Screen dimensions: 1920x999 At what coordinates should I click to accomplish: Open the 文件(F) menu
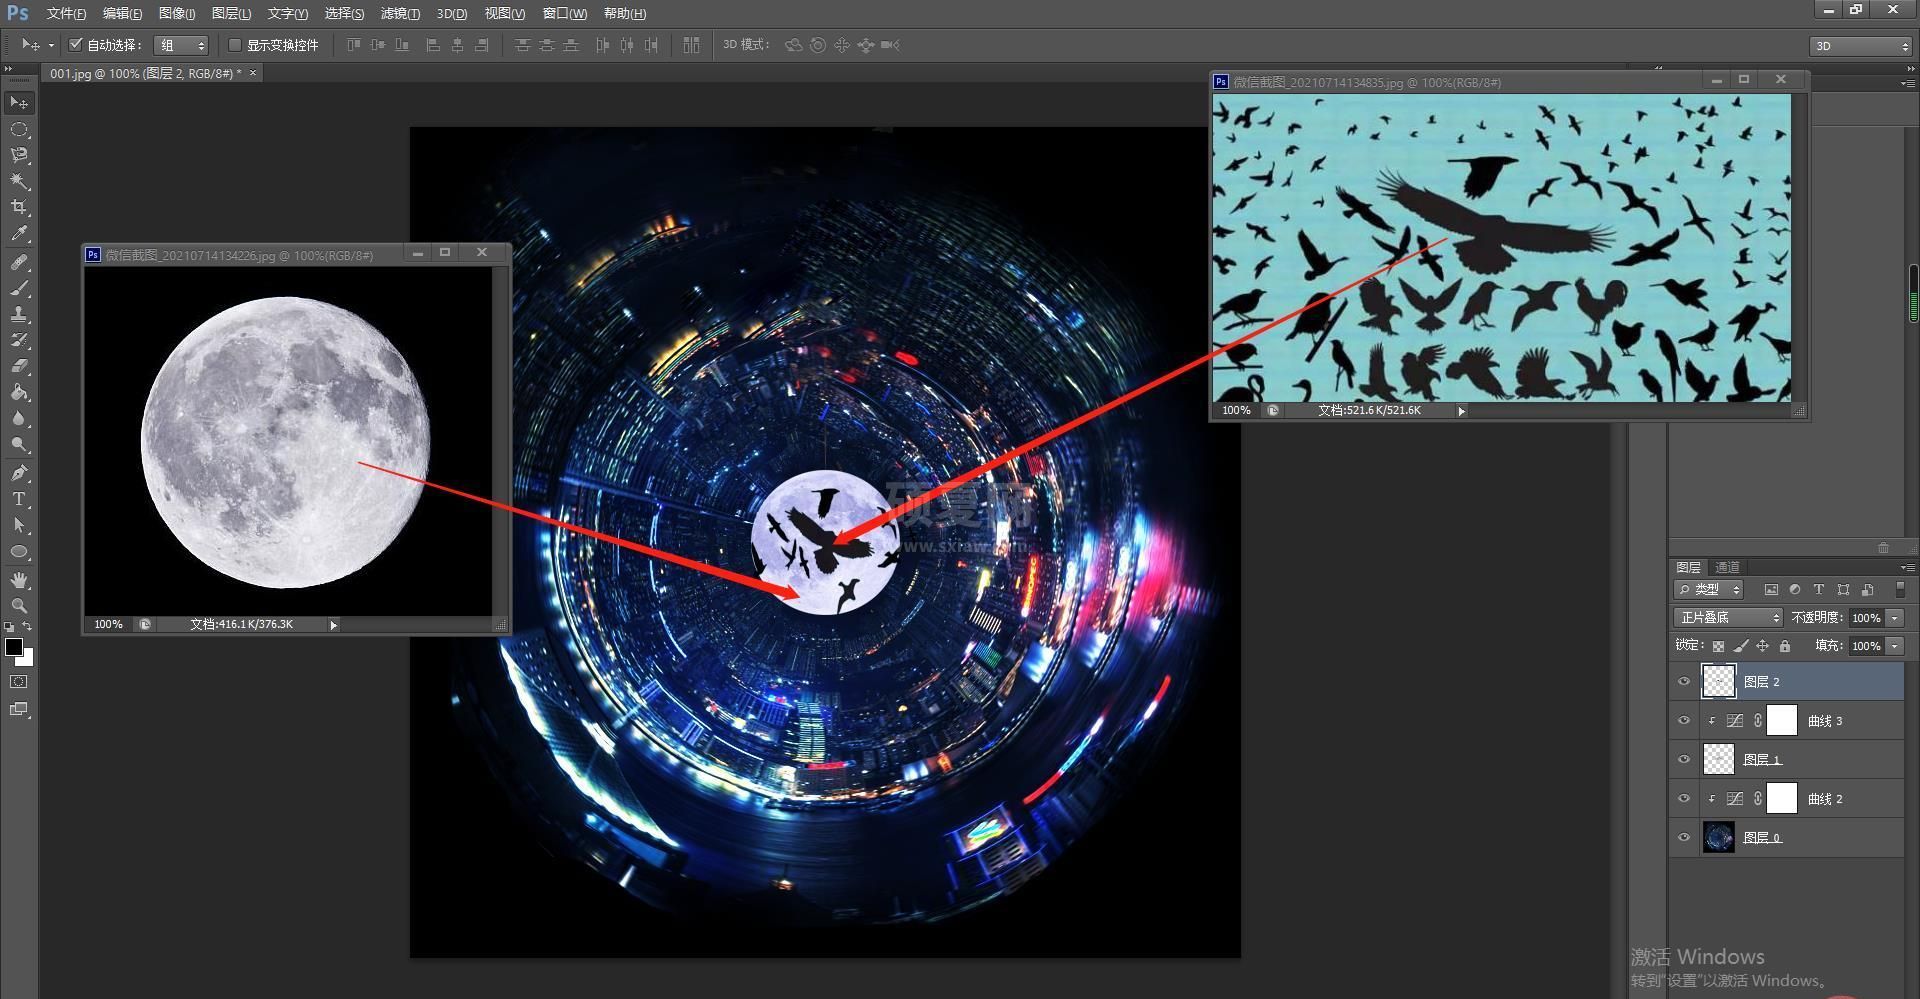tap(66, 13)
